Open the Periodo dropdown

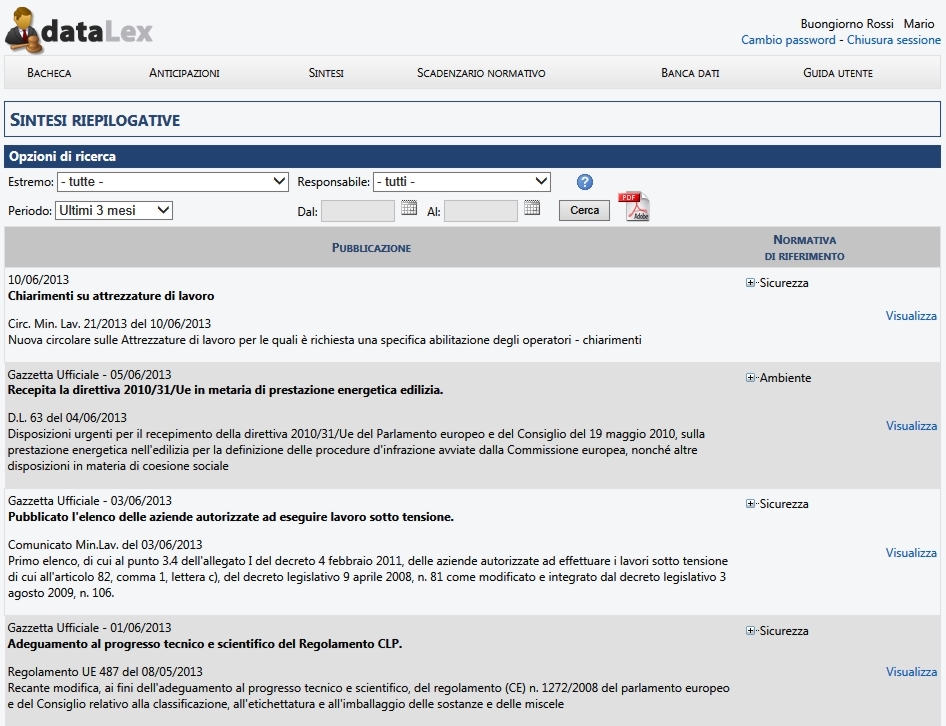tap(113, 210)
